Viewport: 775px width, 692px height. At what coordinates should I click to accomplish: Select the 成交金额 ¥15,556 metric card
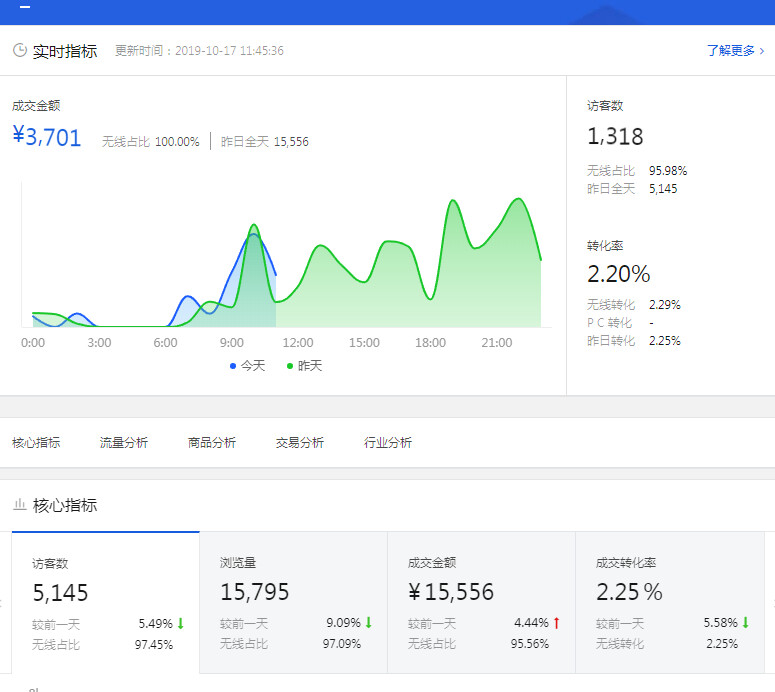coord(481,602)
